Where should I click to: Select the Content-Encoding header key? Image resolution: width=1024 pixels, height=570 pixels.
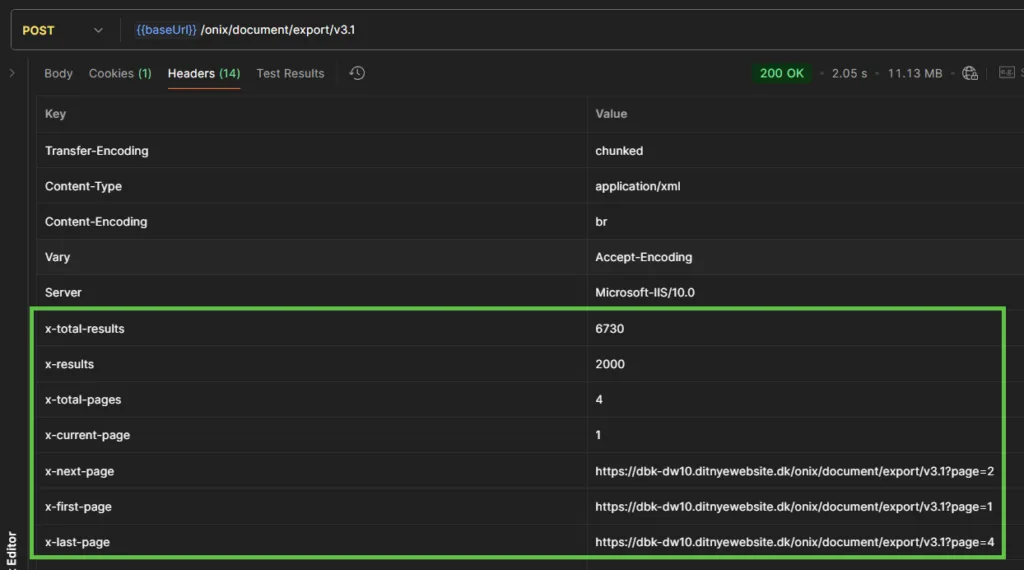pos(96,221)
